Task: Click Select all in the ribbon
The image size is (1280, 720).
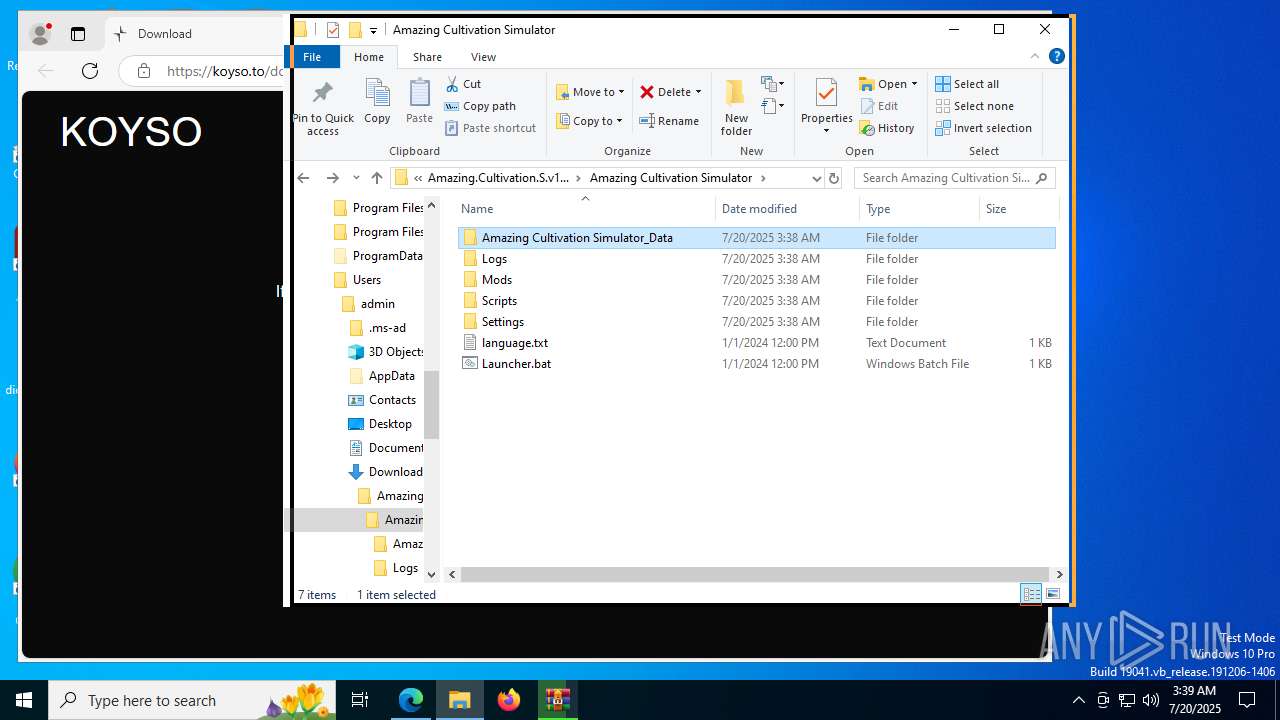Action: (x=967, y=84)
